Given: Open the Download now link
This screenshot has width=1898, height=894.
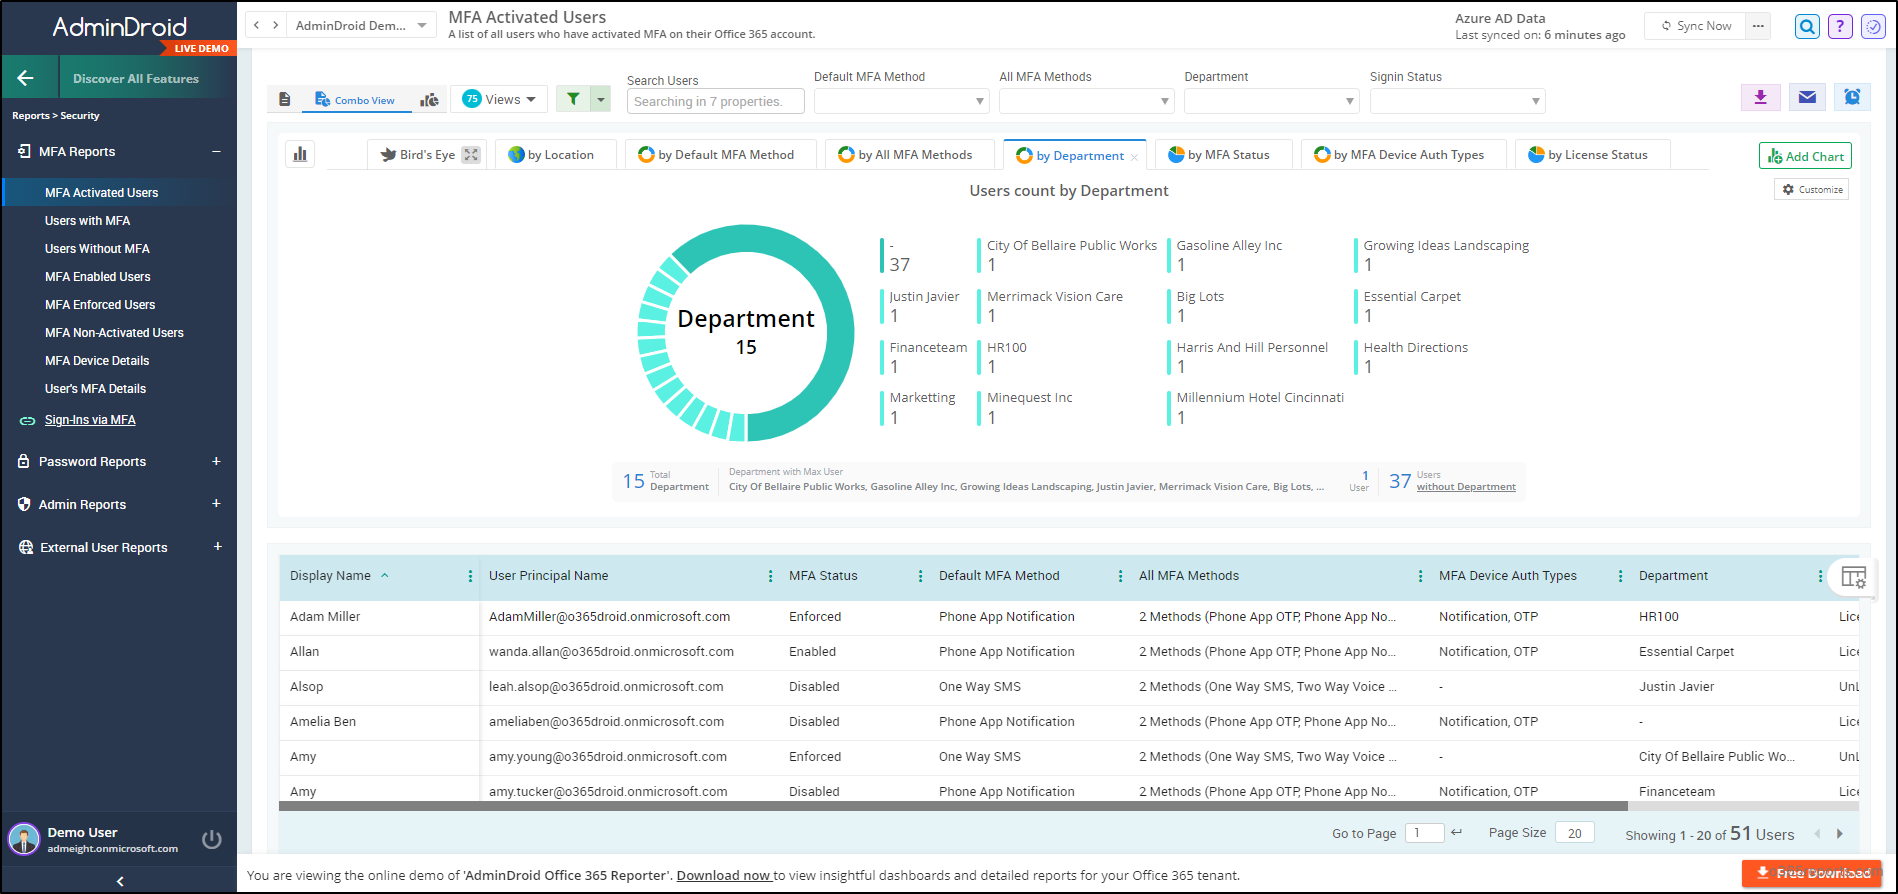Looking at the screenshot, I should click(x=724, y=875).
